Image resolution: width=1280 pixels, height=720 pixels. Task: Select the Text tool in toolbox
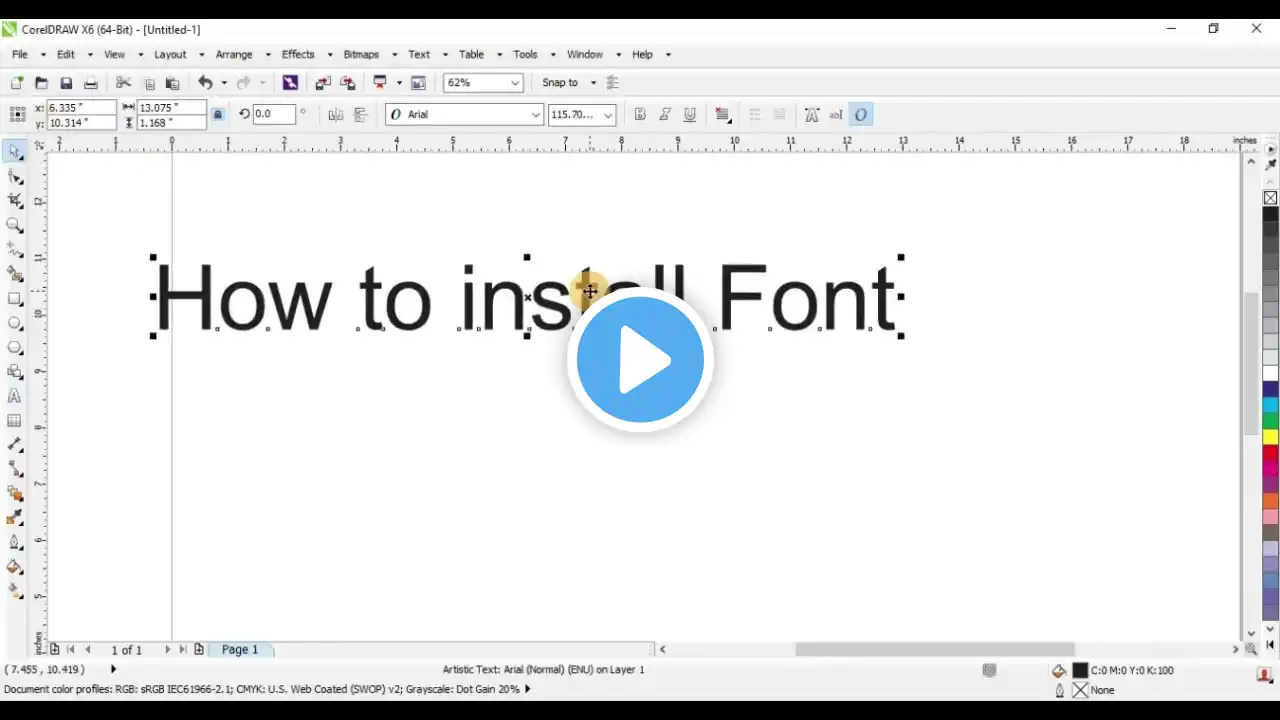click(15, 396)
